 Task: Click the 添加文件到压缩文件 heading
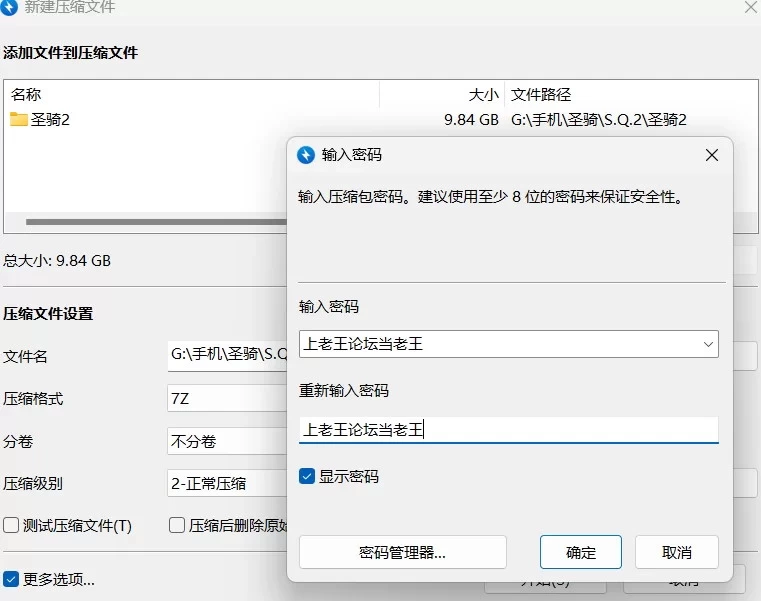[70, 52]
